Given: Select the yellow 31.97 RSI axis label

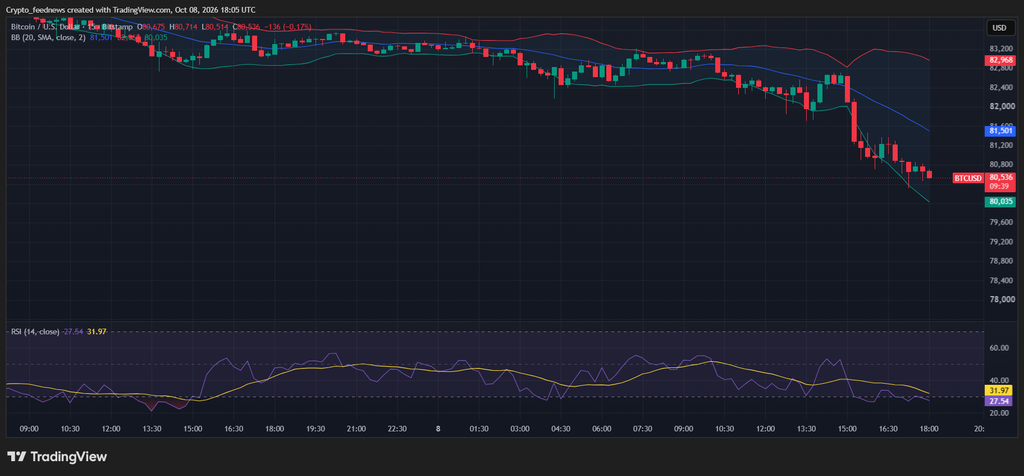Looking at the screenshot, I should [997, 390].
